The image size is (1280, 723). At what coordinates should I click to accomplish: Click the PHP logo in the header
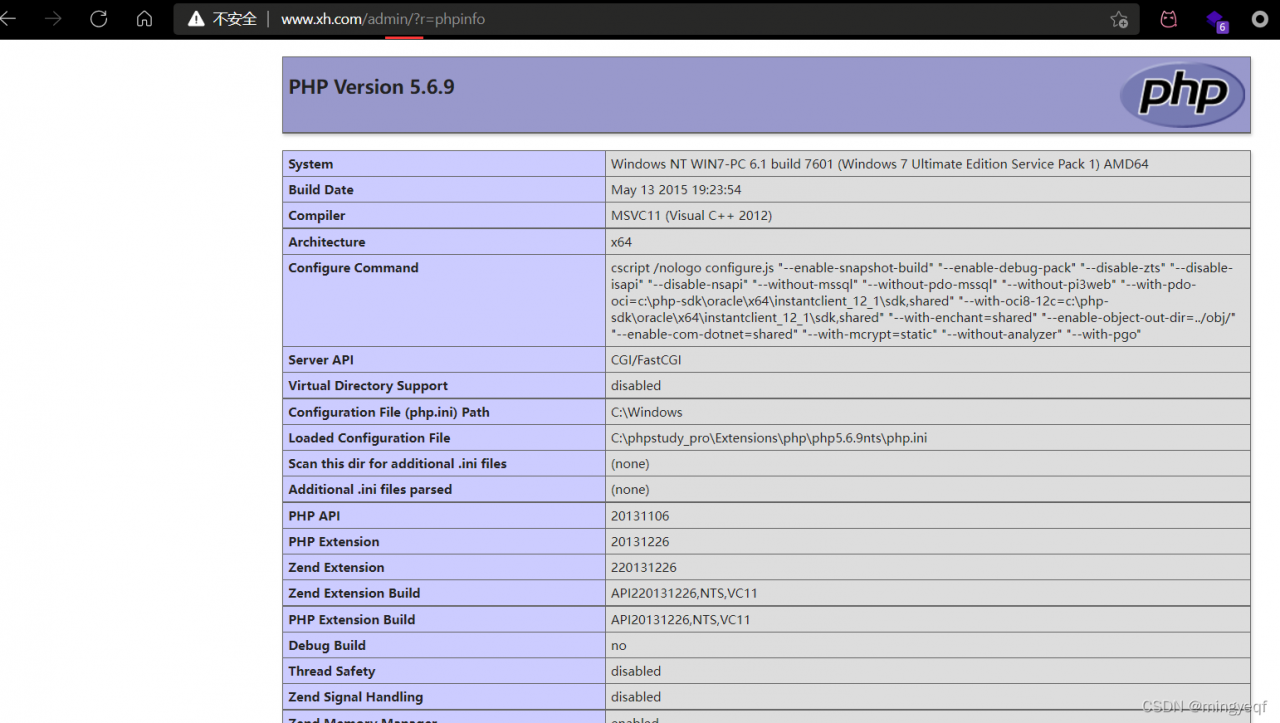pyautogui.click(x=1182, y=94)
